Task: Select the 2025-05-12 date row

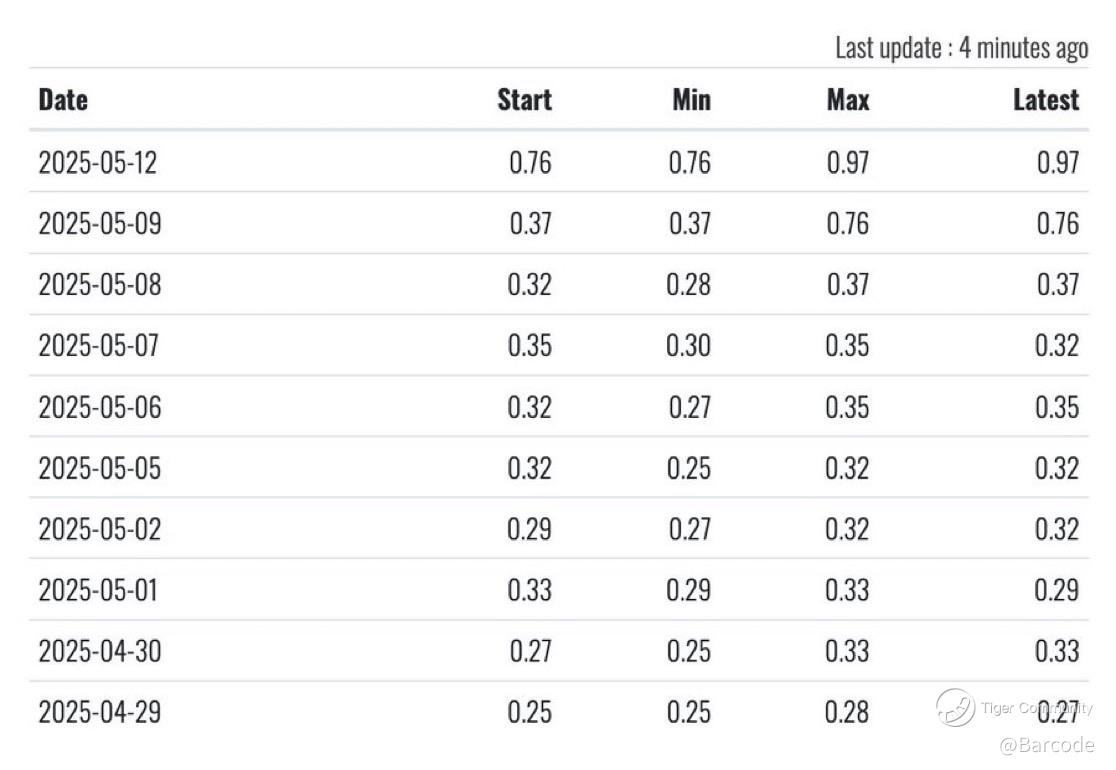Action: pos(98,163)
